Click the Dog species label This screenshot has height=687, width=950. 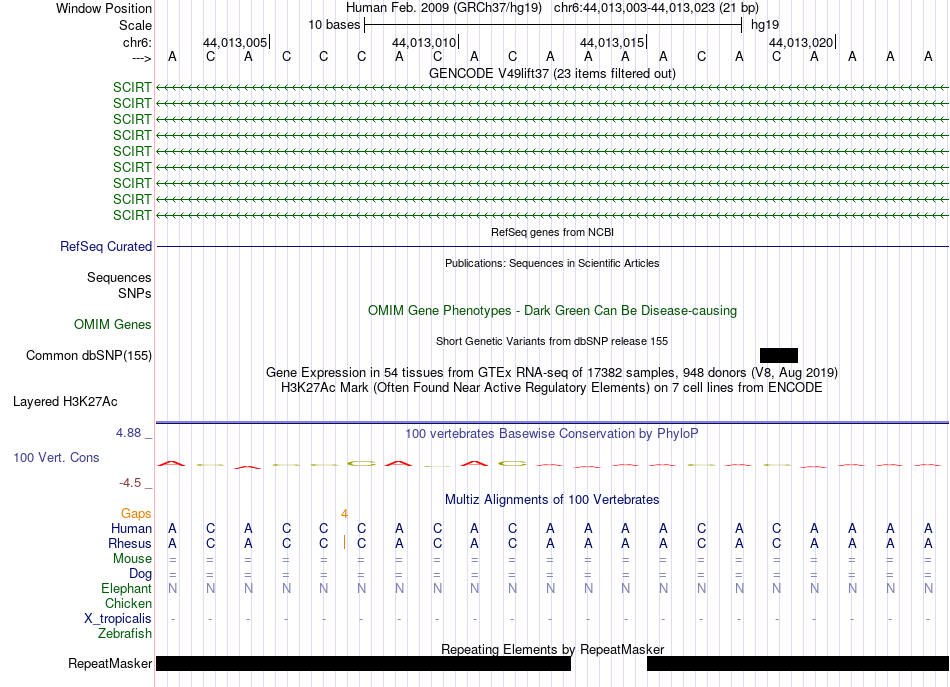tap(140, 573)
